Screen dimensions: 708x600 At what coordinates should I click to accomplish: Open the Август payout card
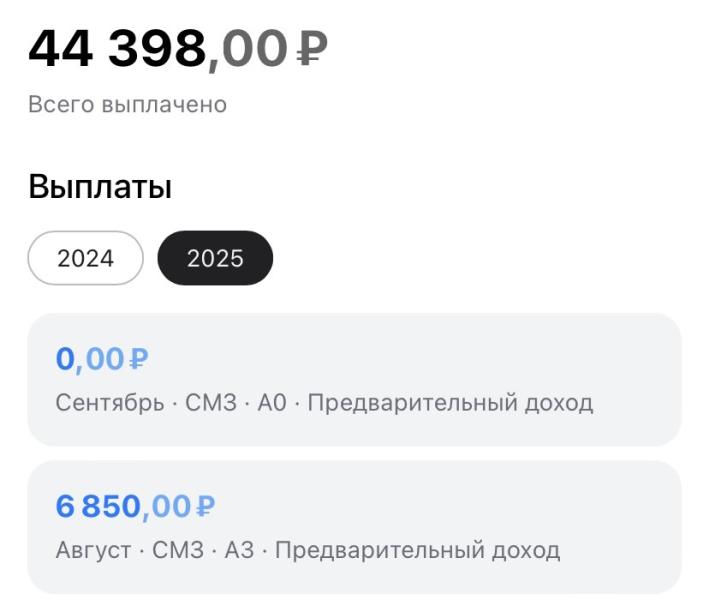point(354,527)
